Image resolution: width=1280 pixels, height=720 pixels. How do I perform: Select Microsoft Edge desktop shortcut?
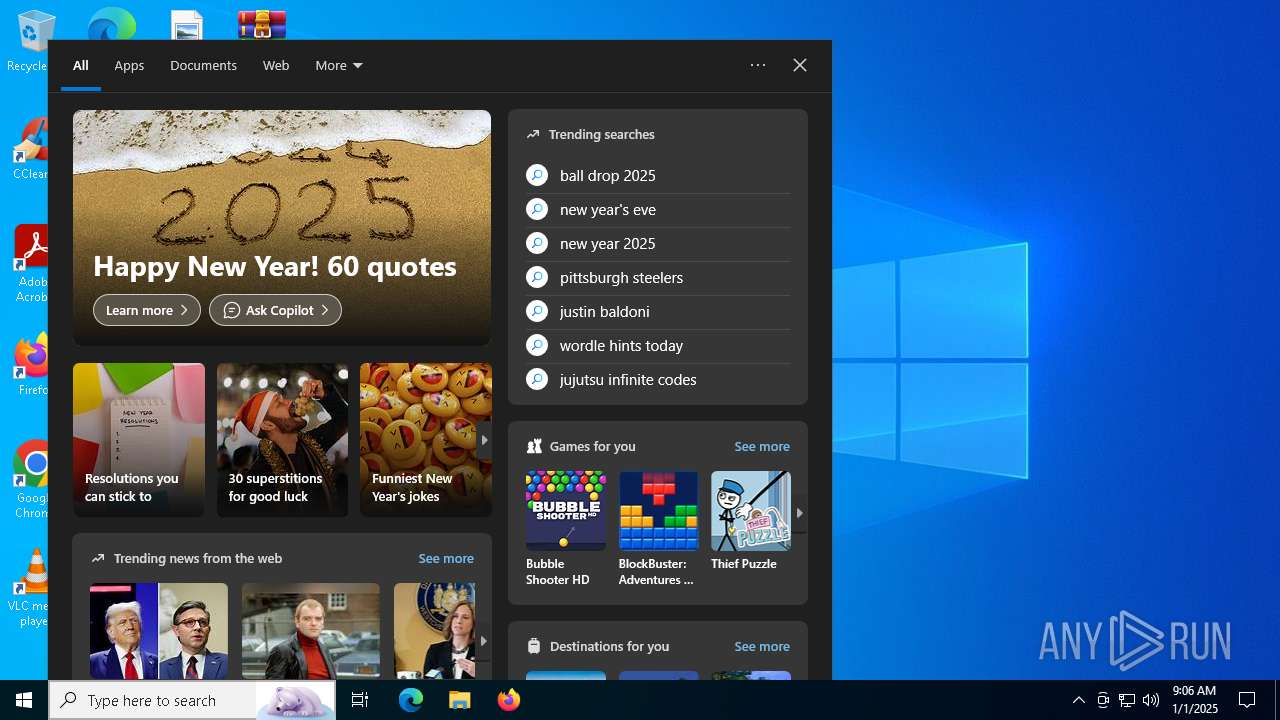point(111,24)
